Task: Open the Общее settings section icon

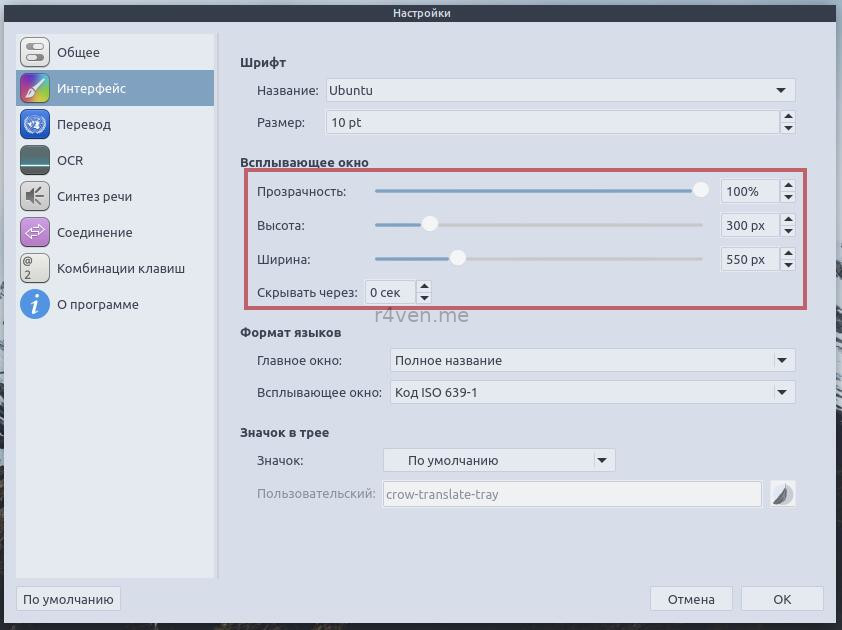Action: [35, 52]
